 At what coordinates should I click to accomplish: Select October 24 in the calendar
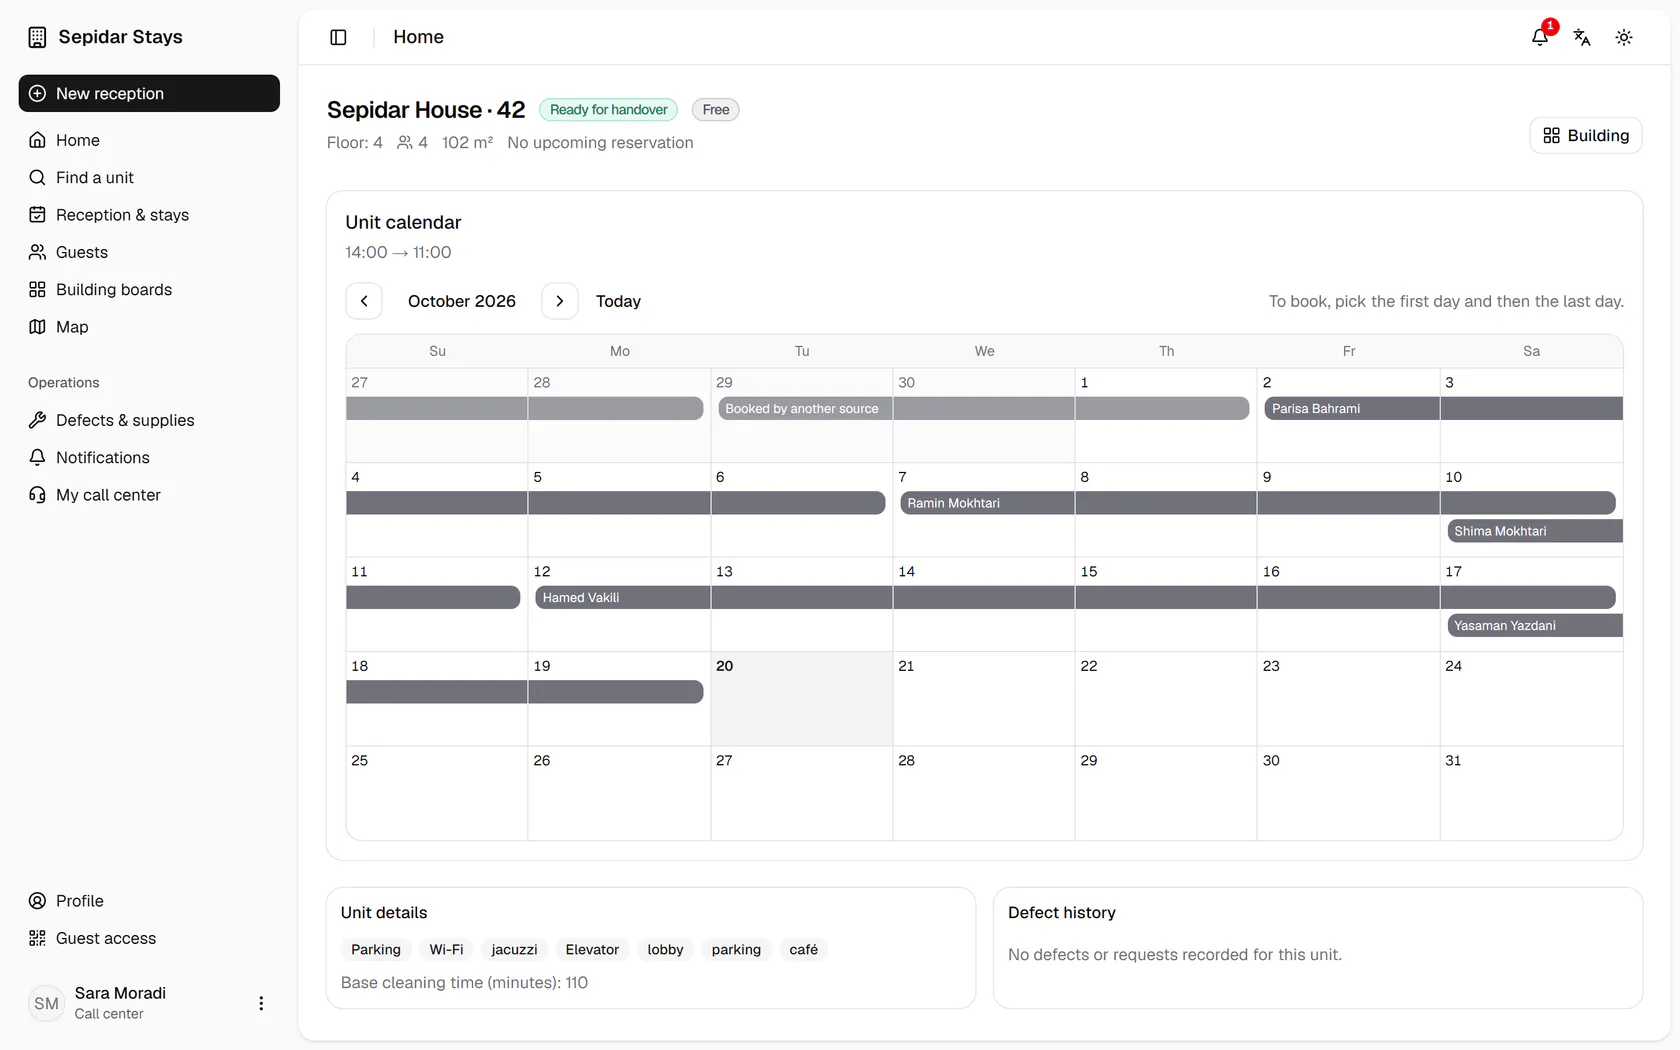click(x=1531, y=699)
